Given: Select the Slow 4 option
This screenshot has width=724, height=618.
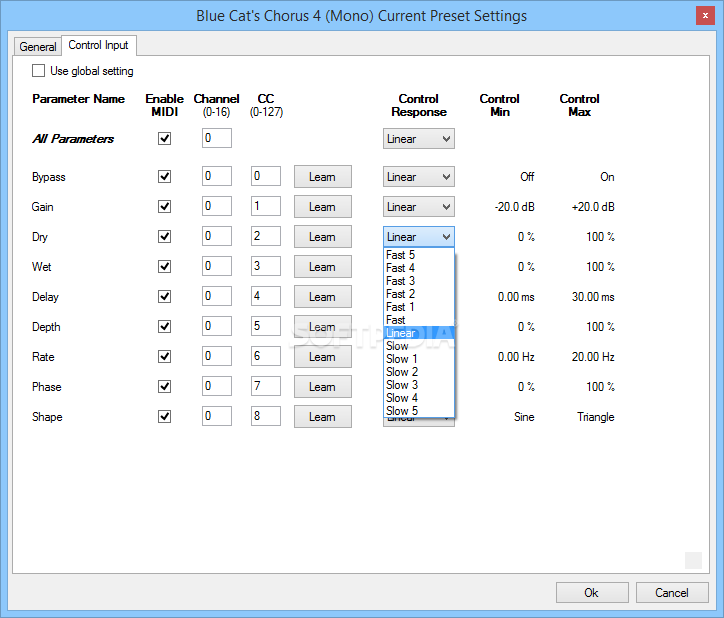Looking at the screenshot, I should (419, 398).
